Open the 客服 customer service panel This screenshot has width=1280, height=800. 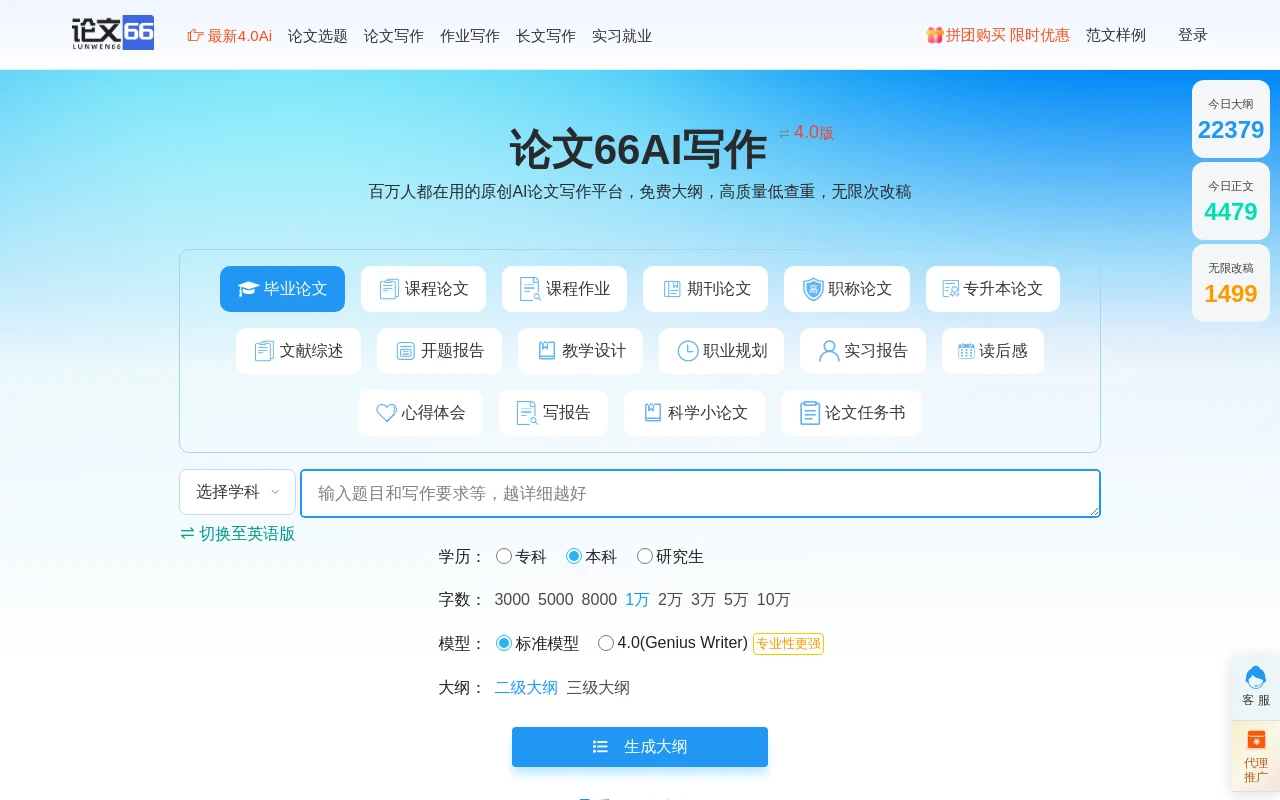(x=1256, y=685)
